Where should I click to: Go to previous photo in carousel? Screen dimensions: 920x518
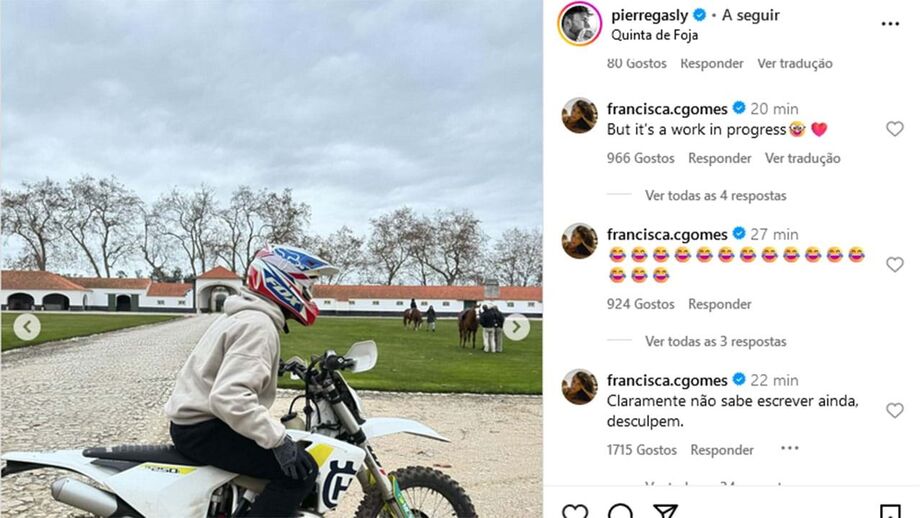(27, 327)
